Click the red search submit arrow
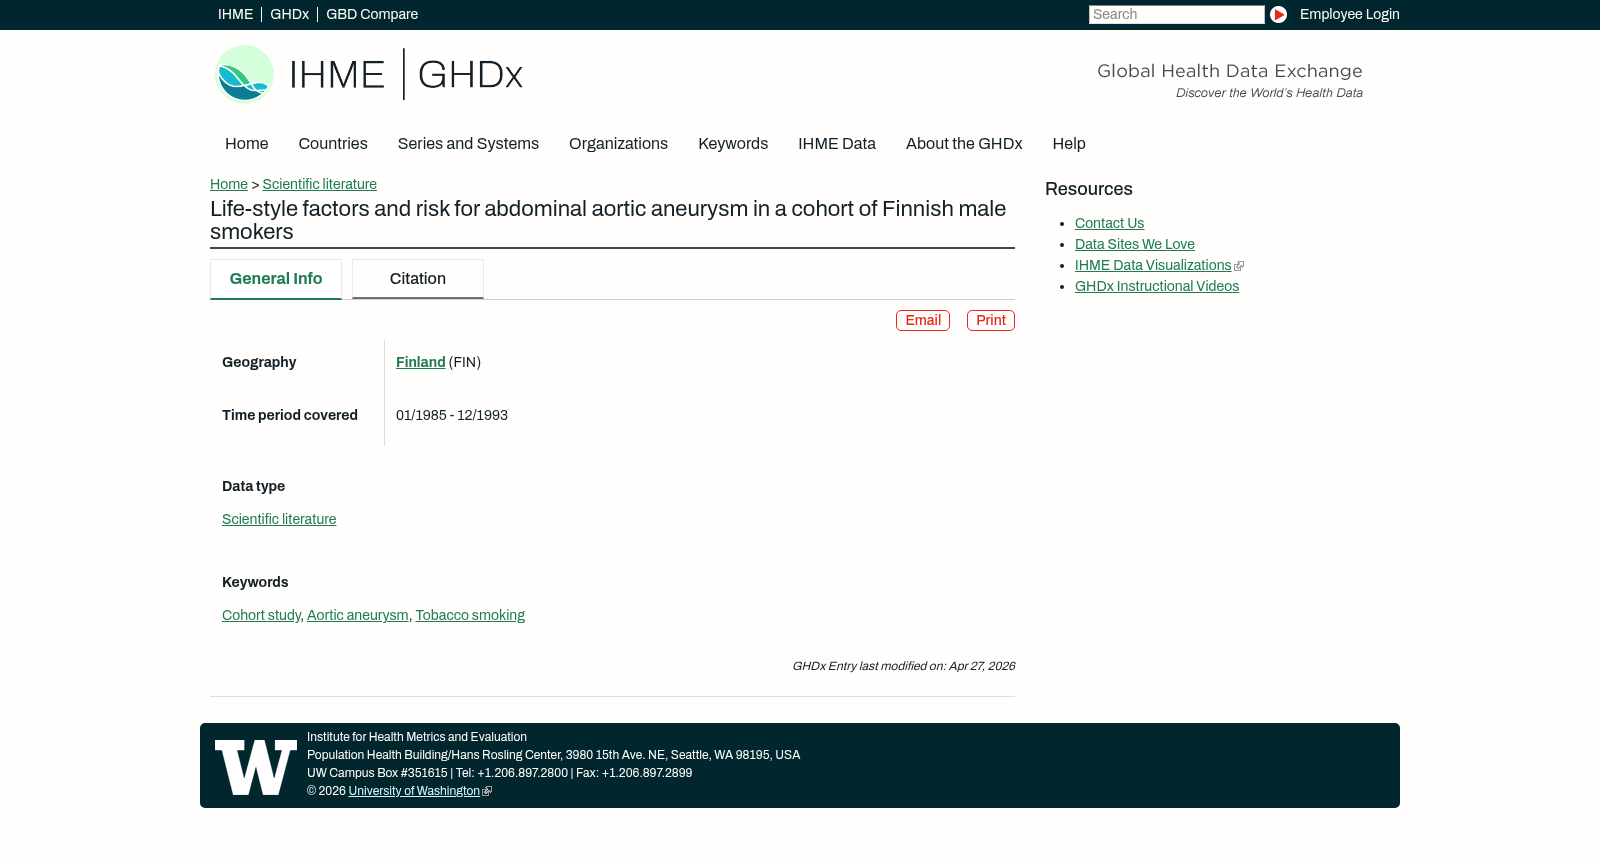The image size is (1600, 861). (1278, 14)
